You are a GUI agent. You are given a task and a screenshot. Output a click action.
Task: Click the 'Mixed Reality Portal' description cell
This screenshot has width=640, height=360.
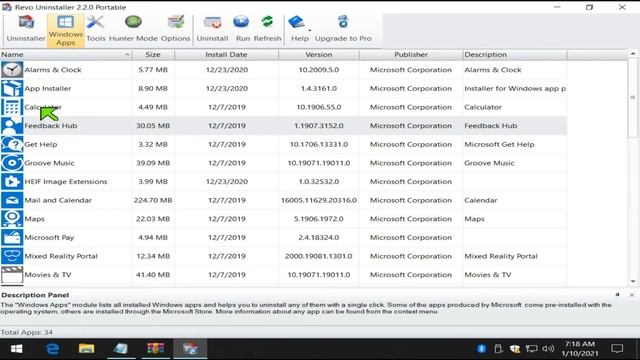(x=501, y=256)
